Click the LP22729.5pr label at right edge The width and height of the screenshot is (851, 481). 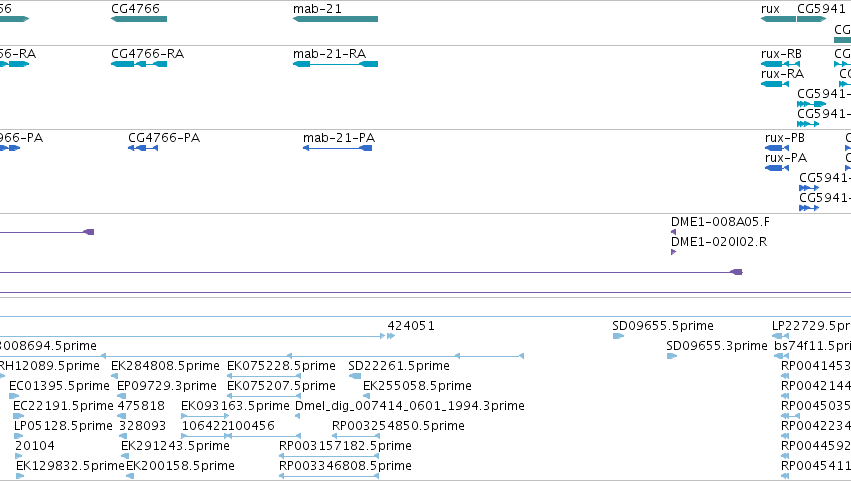(811, 326)
